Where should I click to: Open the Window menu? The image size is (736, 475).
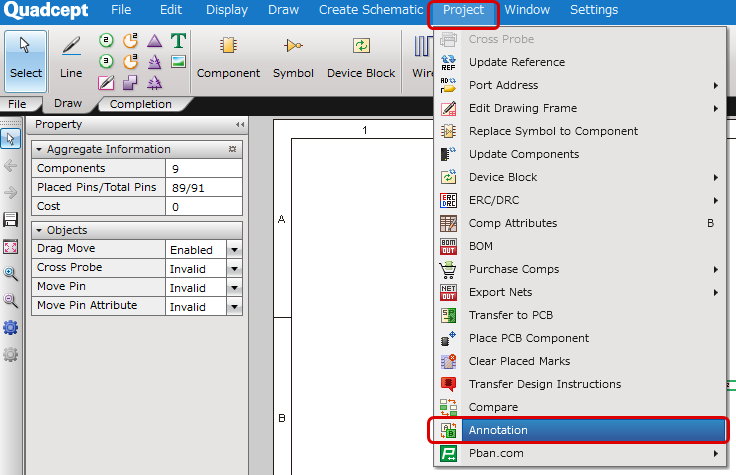pos(527,10)
